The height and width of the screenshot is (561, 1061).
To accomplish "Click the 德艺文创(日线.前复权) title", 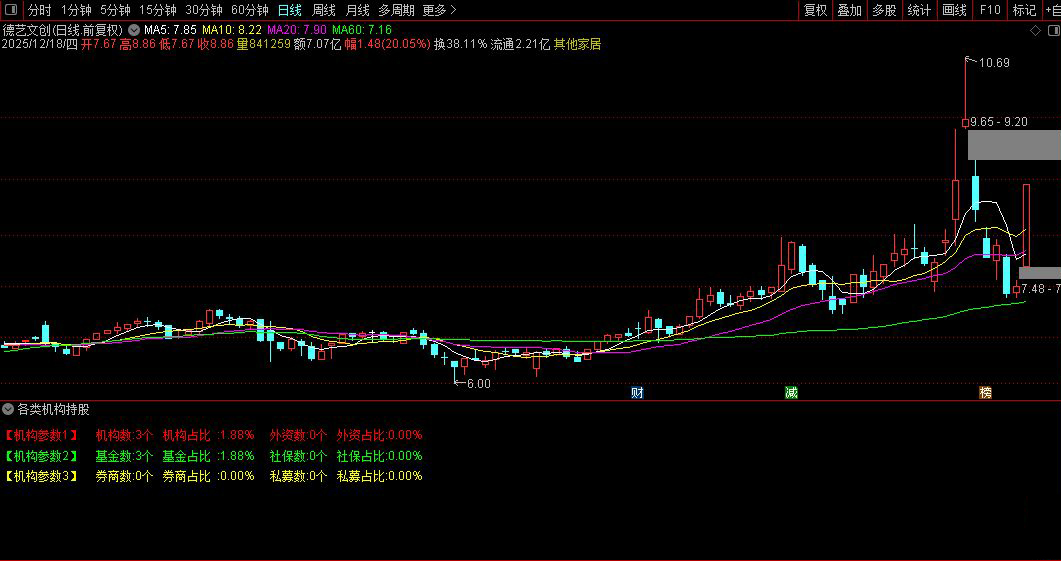I will tap(63, 30).
